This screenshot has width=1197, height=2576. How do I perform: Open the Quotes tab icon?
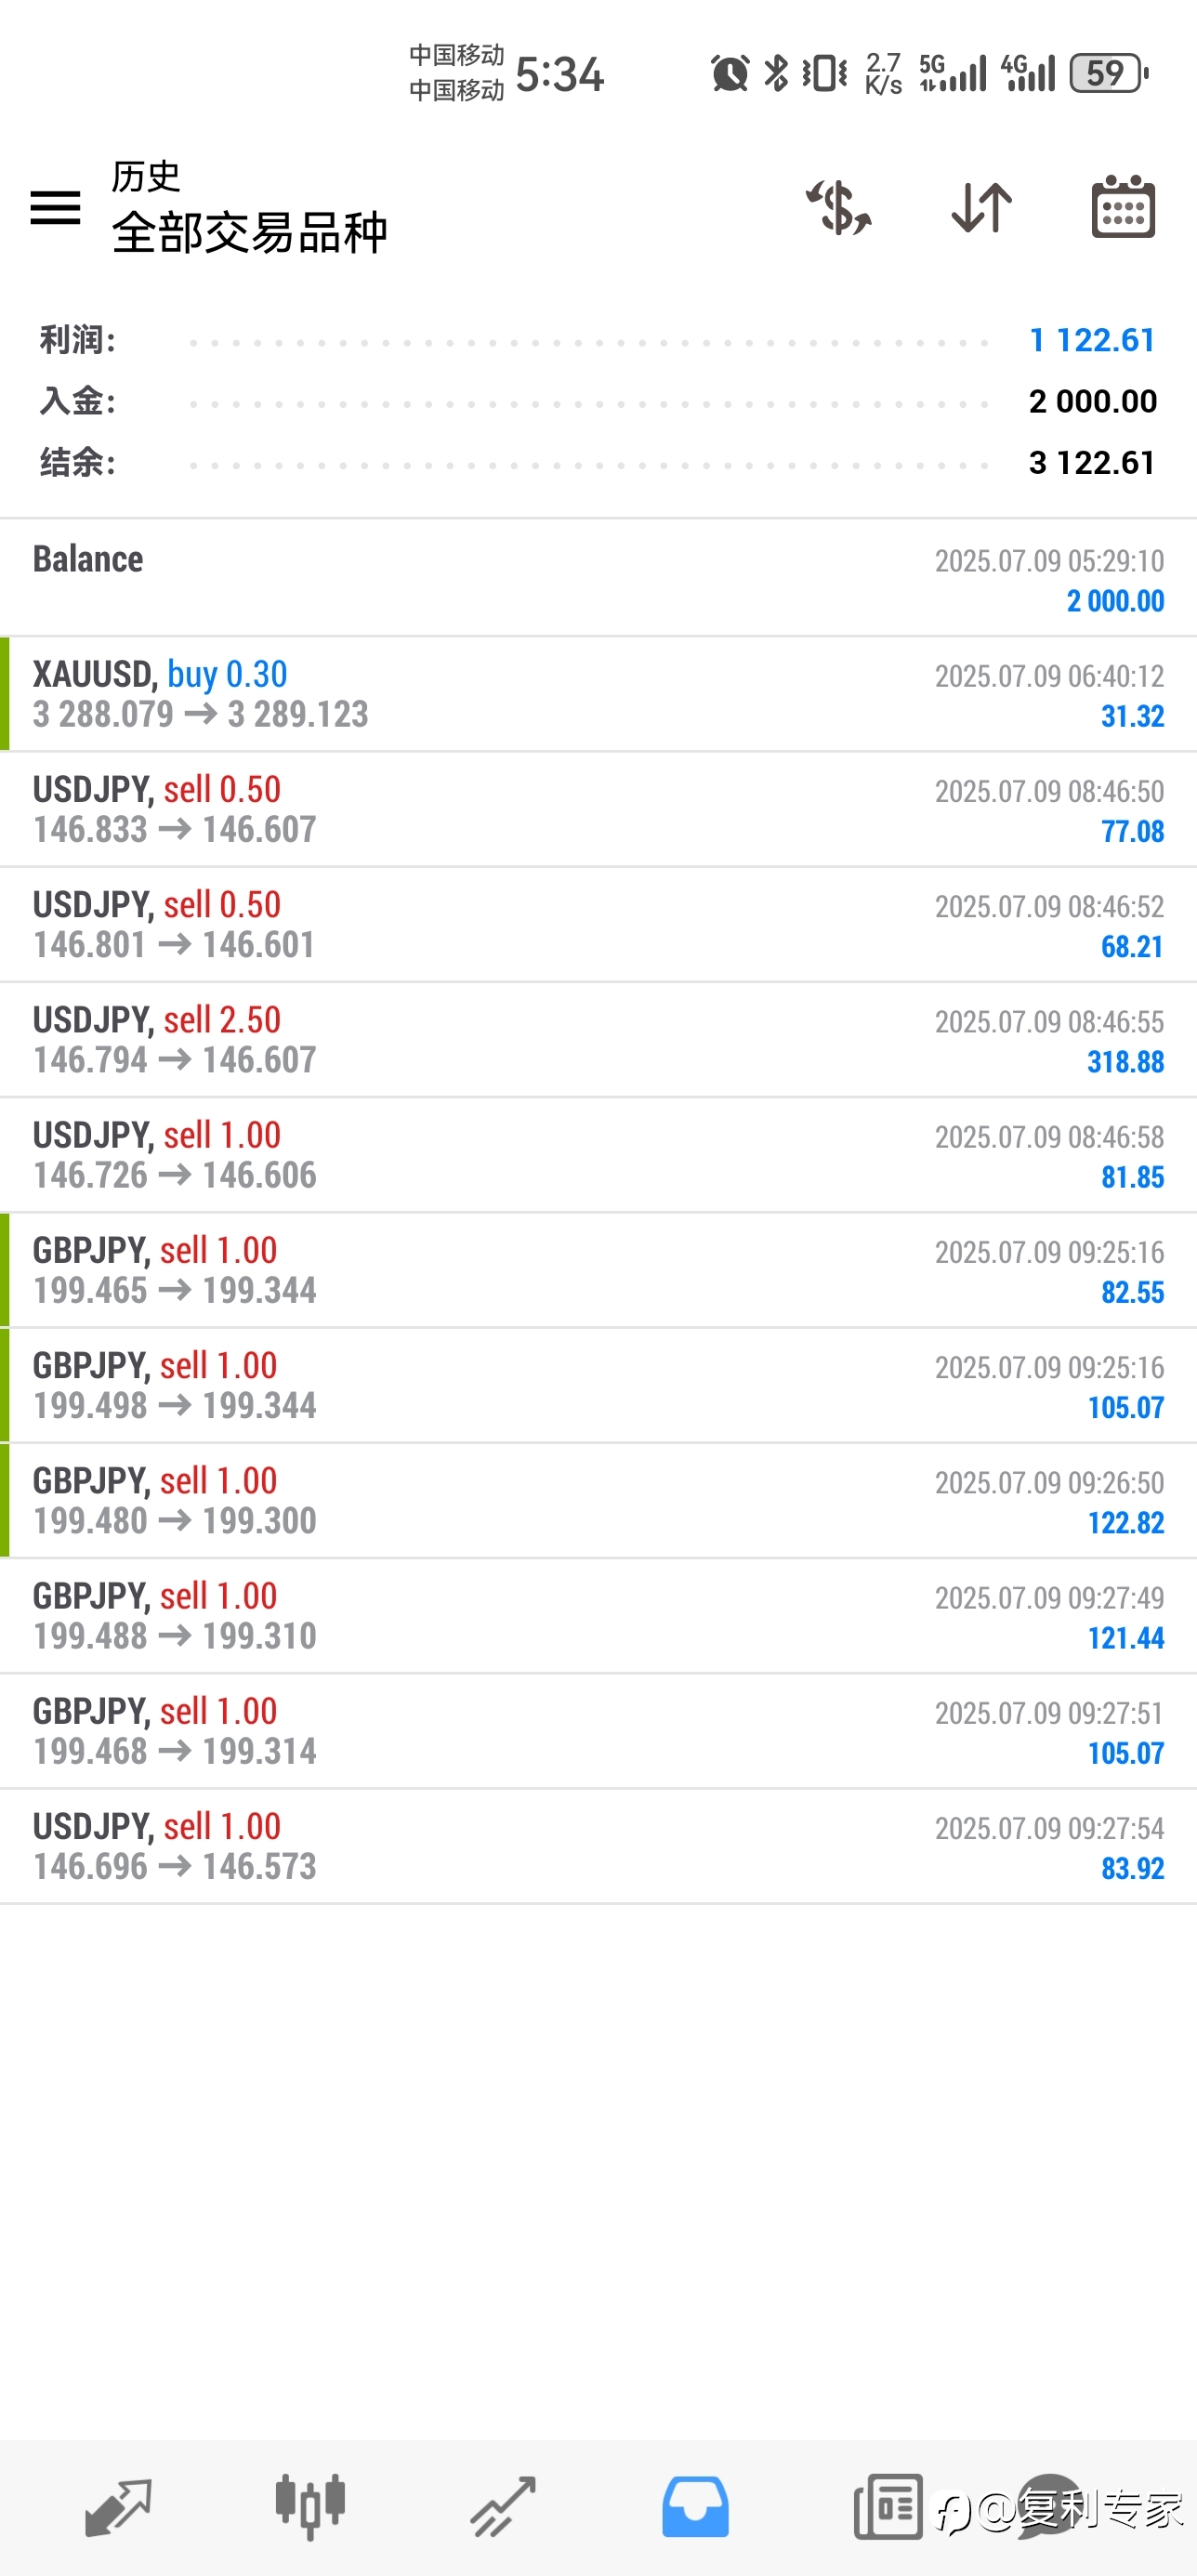click(x=118, y=2507)
